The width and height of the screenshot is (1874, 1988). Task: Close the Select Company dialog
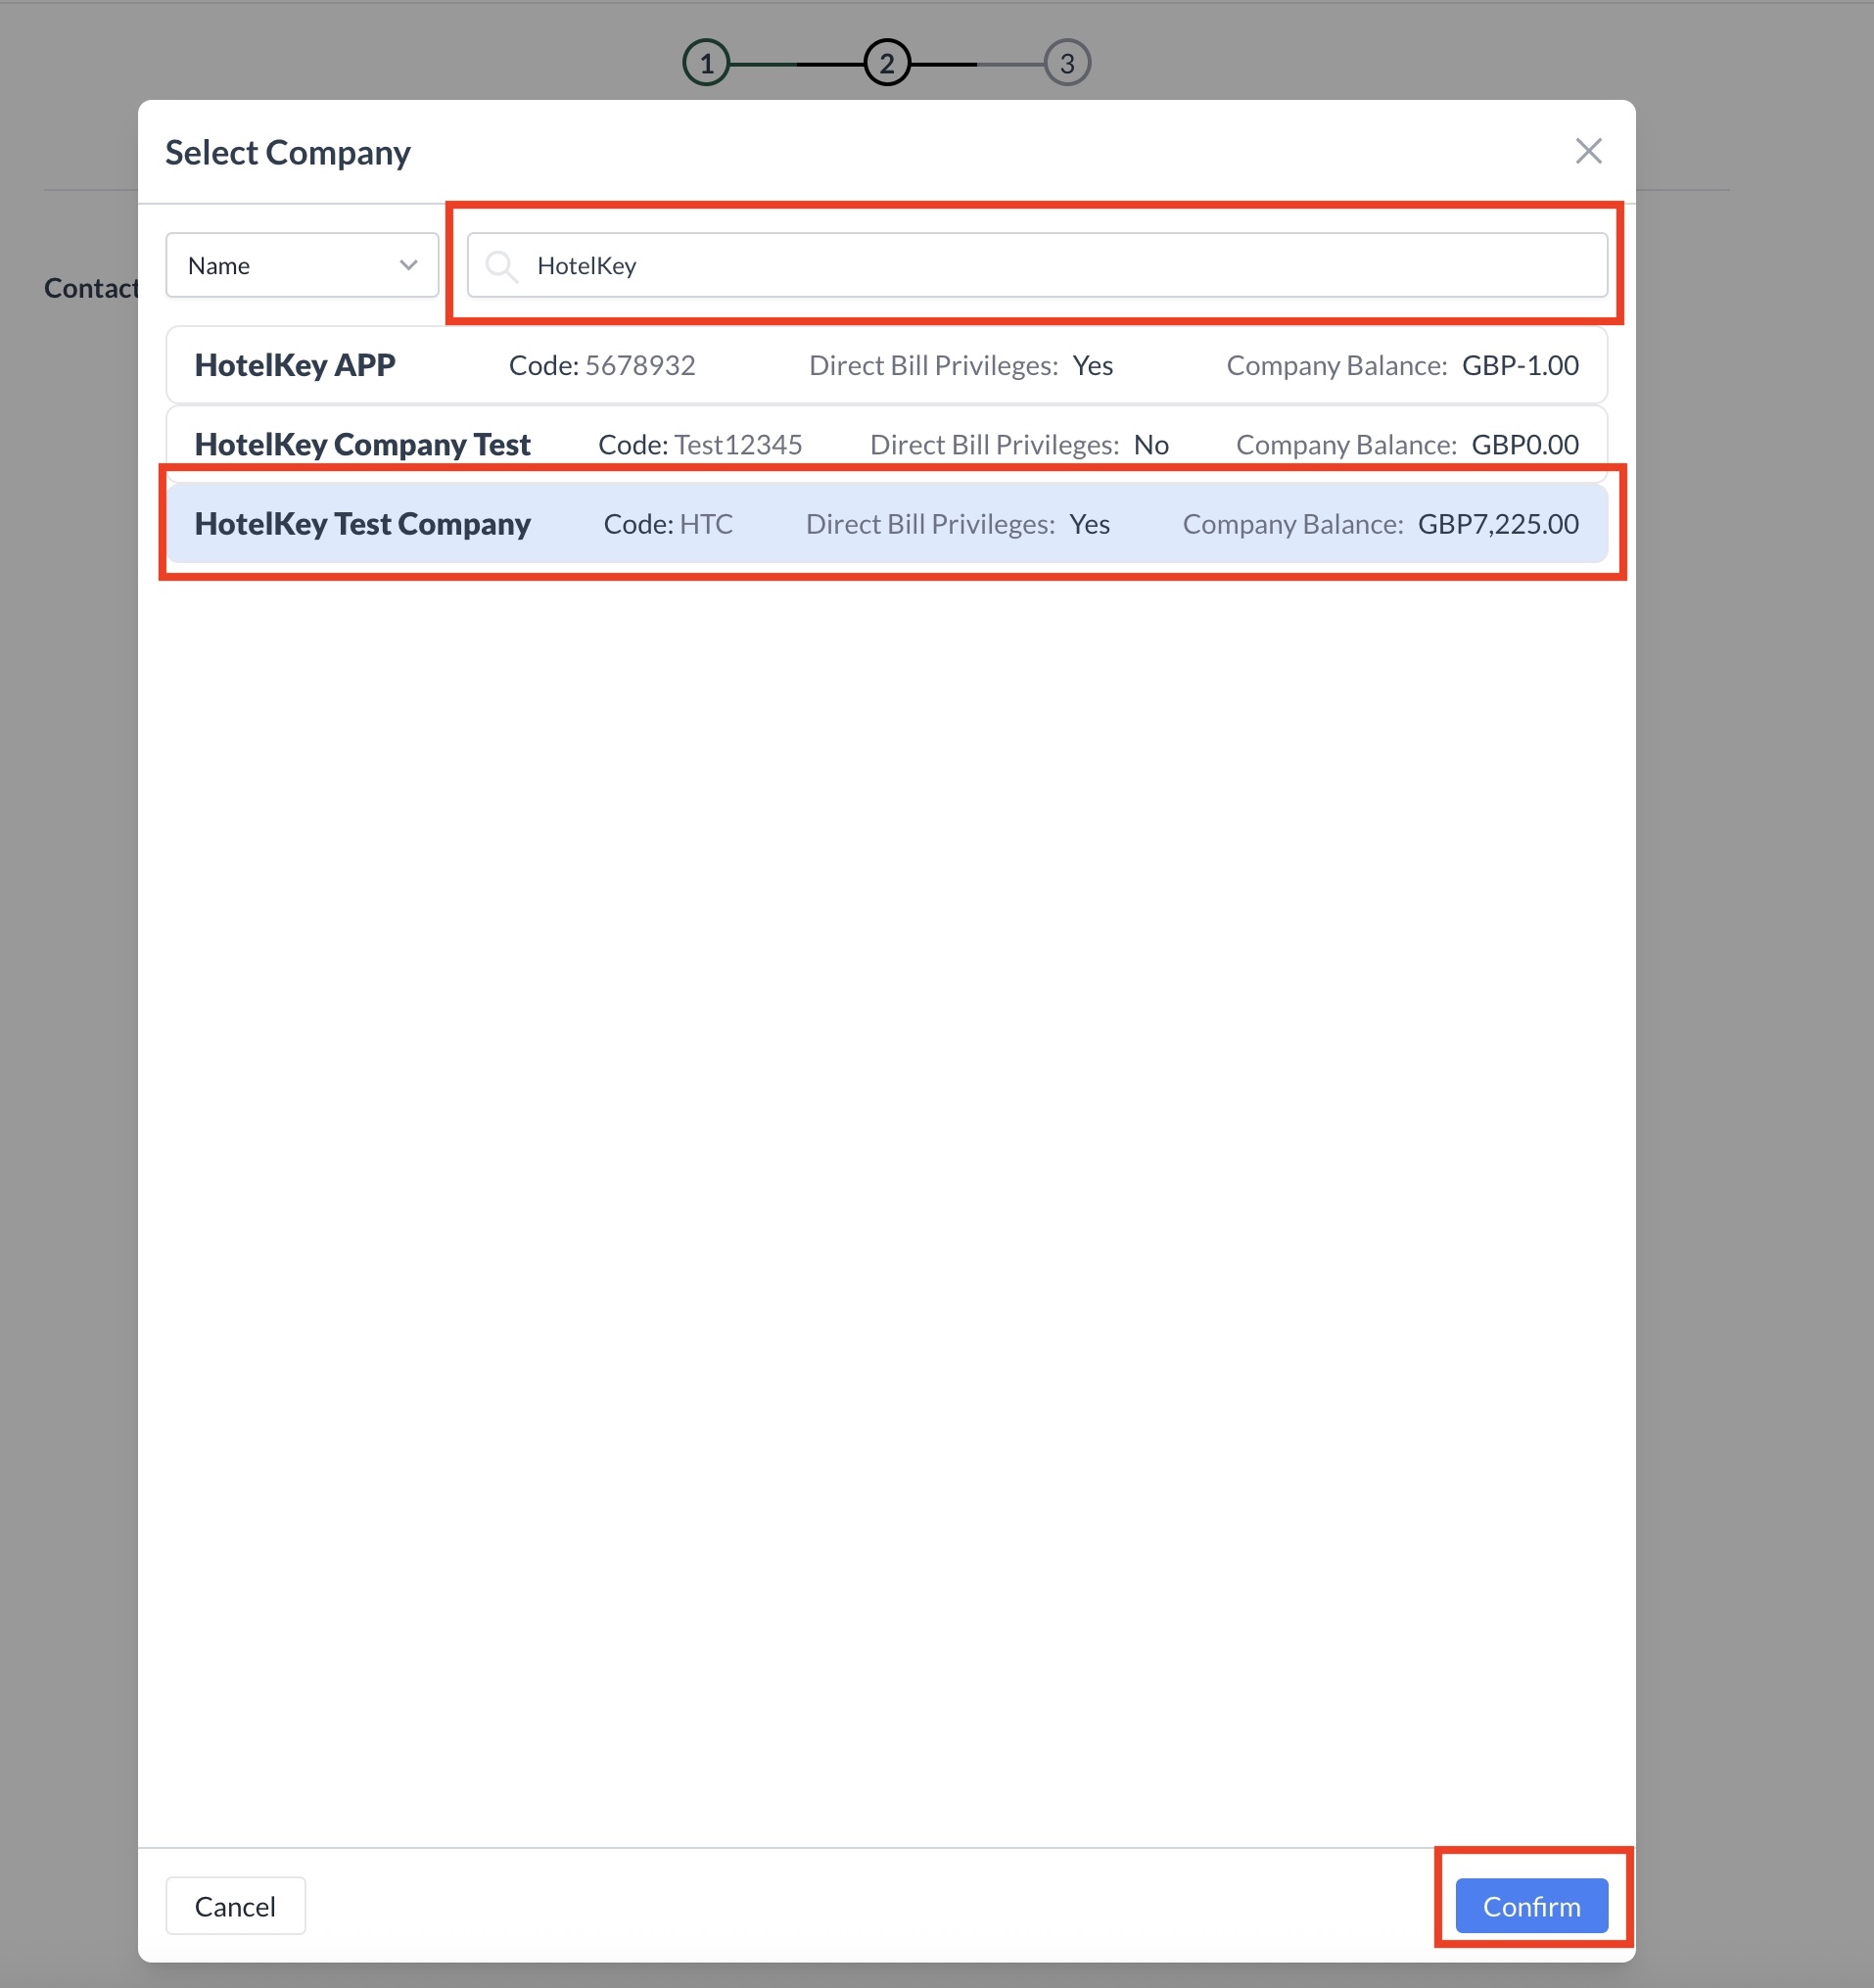(x=1587, y=151)
